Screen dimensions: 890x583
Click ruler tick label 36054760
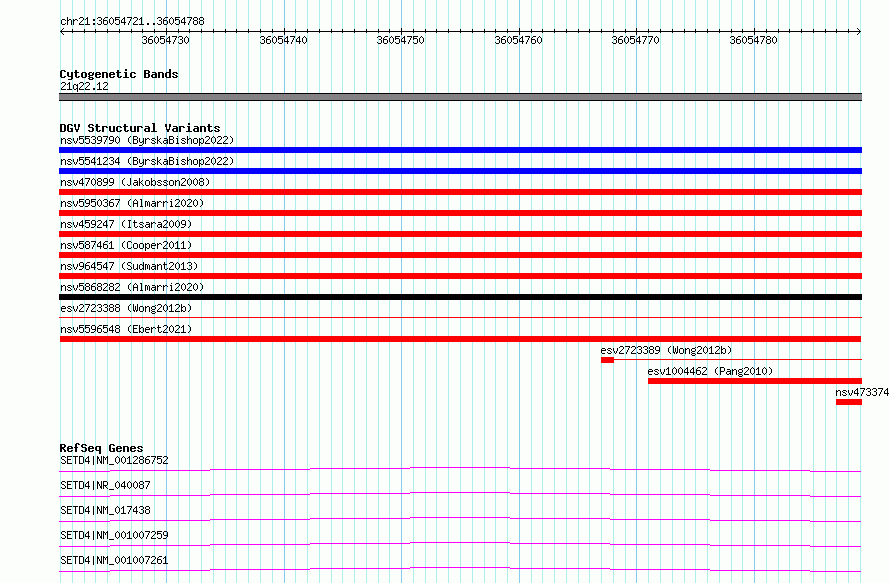[518, 40]
